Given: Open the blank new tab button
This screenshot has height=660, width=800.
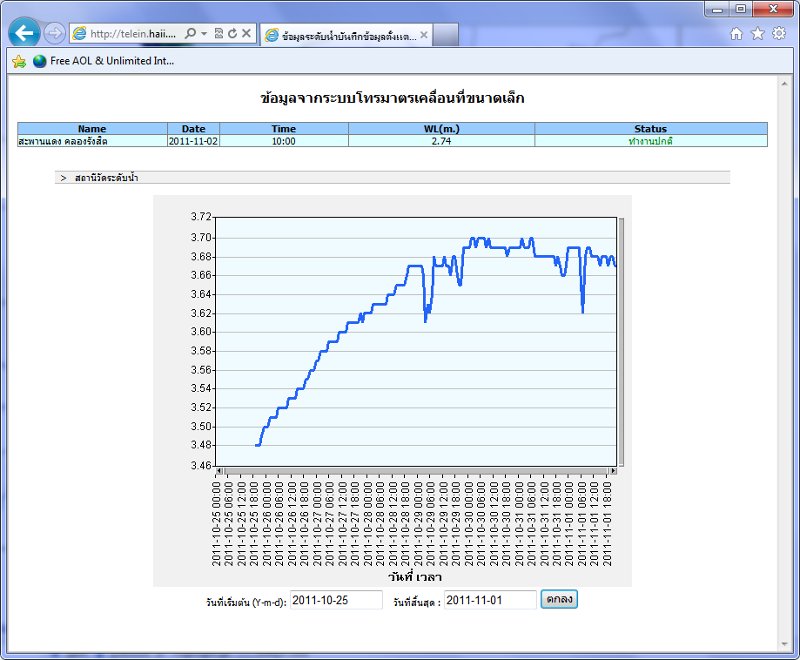Looking at the screenshot, I should pyautogui.click(x=446, y=35).
